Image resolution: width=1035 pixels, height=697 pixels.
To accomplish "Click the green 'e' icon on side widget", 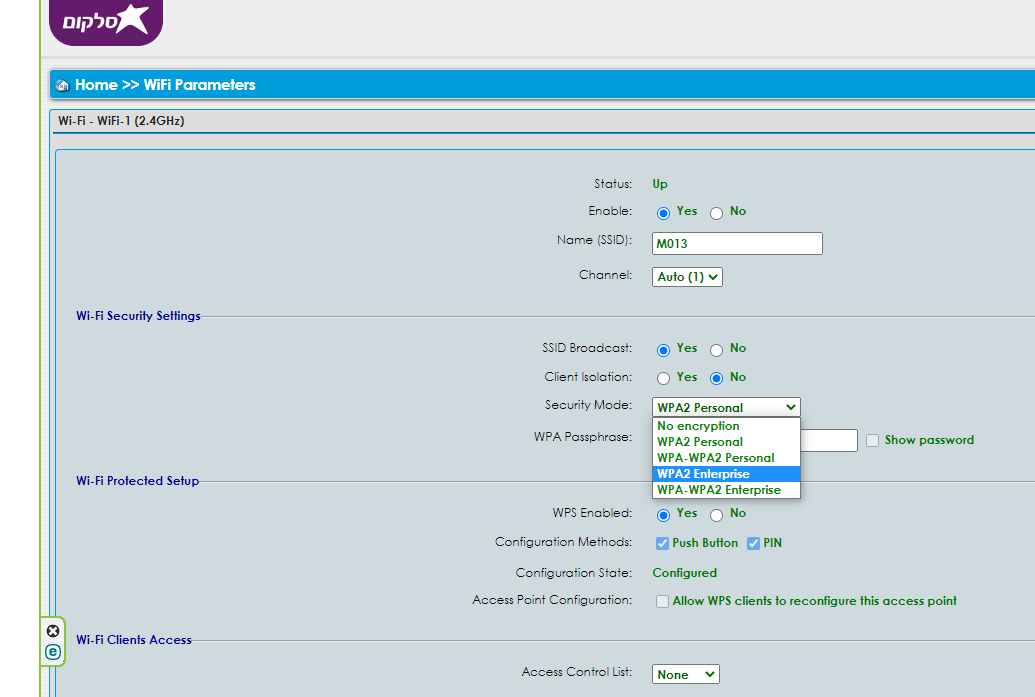I will click(x=53, y=652).
